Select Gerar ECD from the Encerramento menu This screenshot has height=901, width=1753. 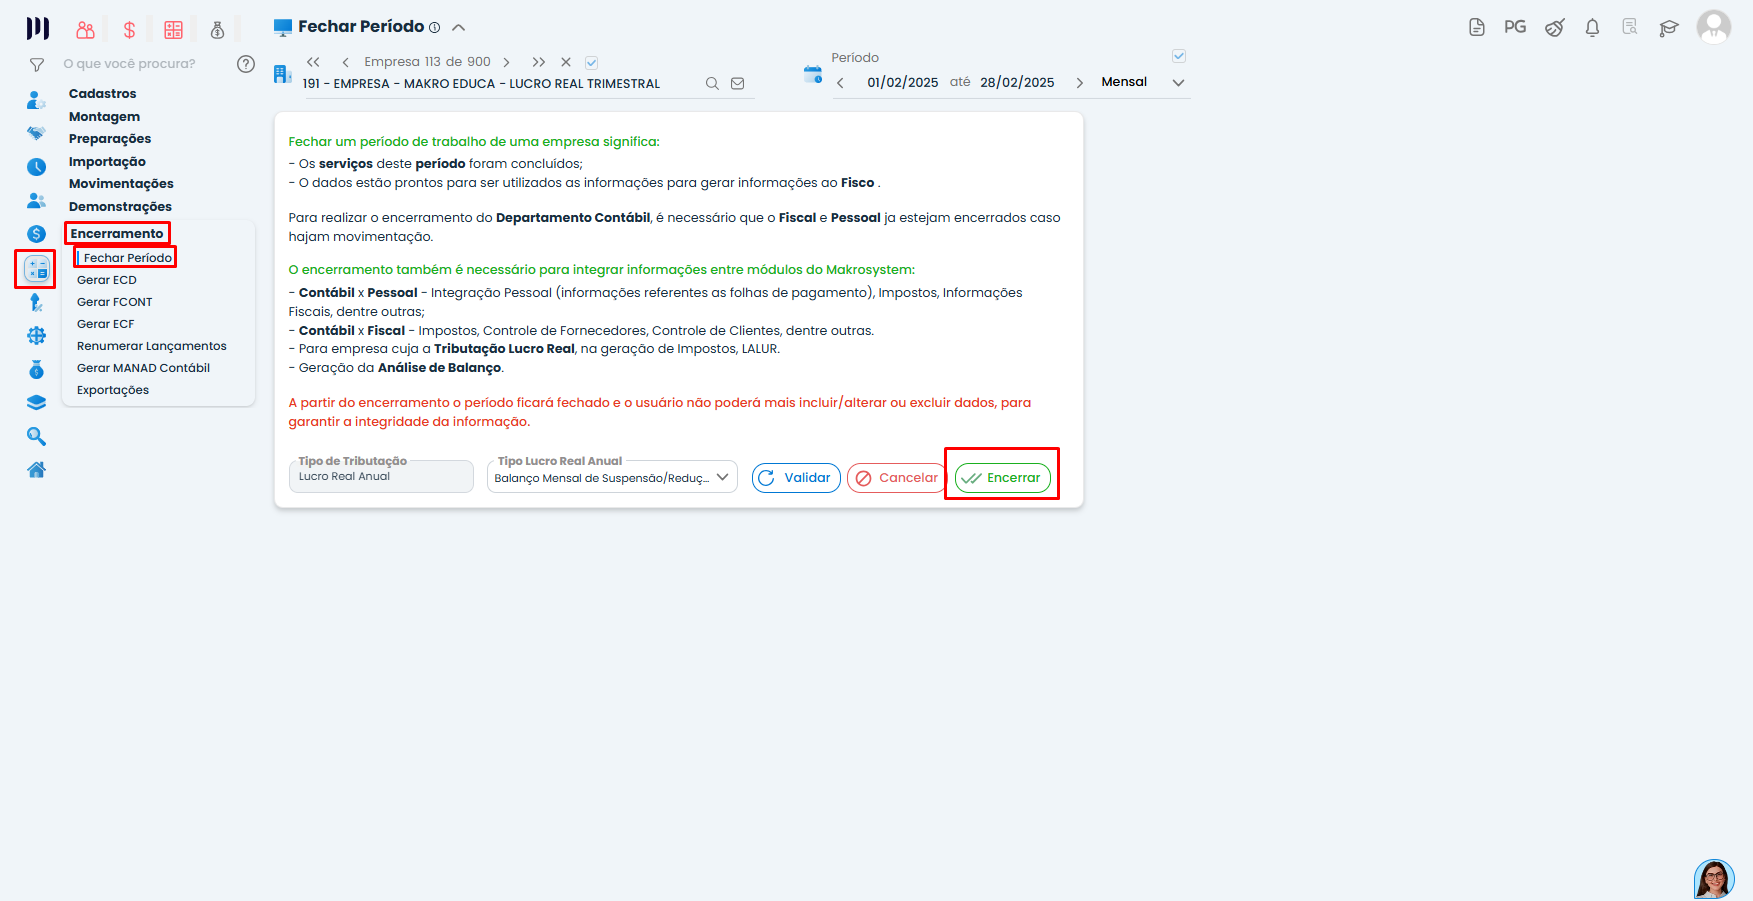tap(107, 279)
